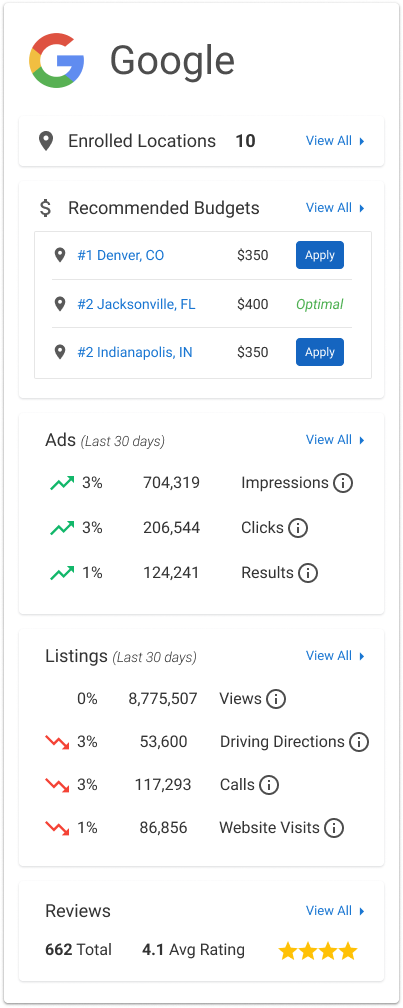403x1008 pixels.
Task: Click the Enrolled Locations pin icon
Action: 46,141
